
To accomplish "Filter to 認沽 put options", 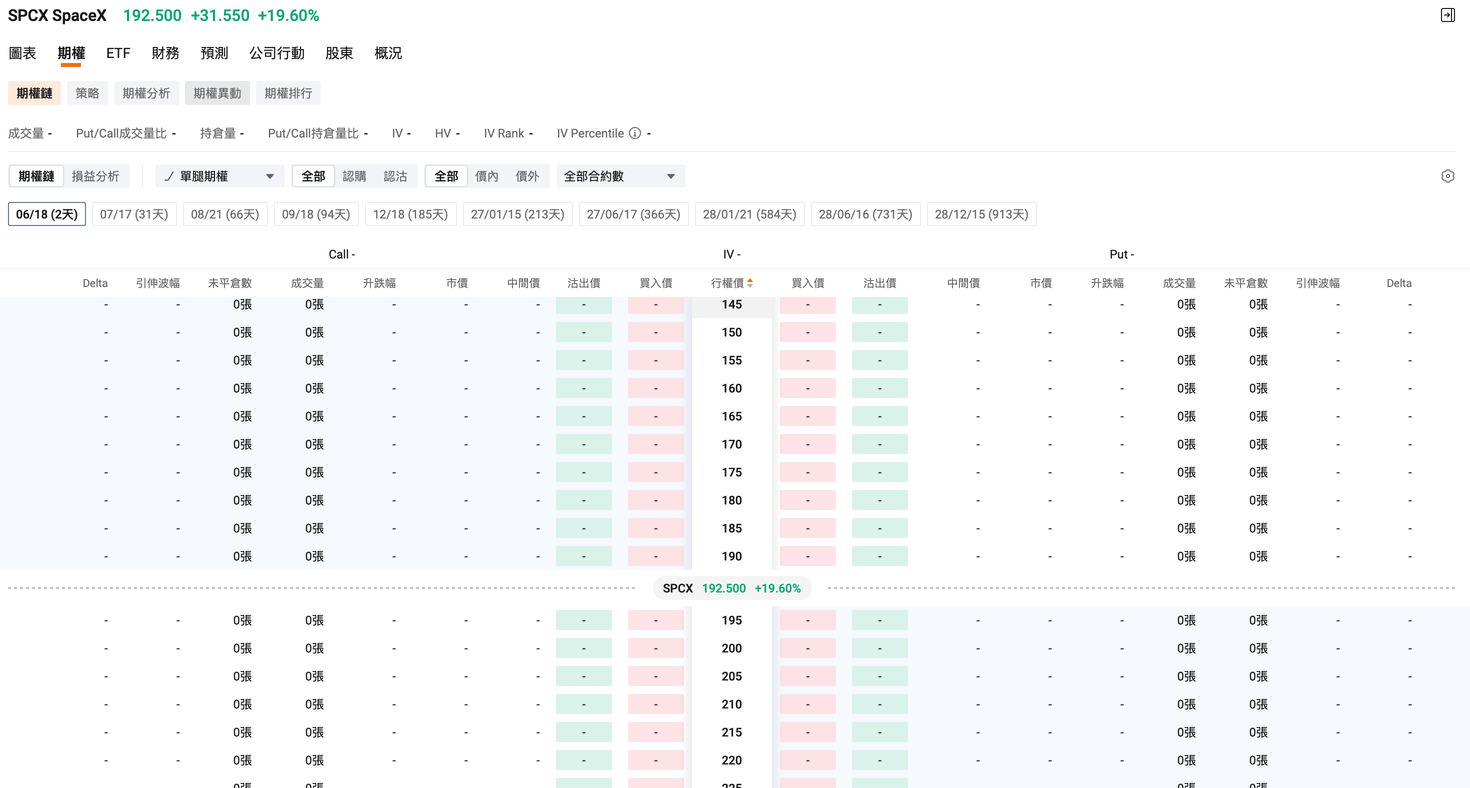I will pos(395,176).
